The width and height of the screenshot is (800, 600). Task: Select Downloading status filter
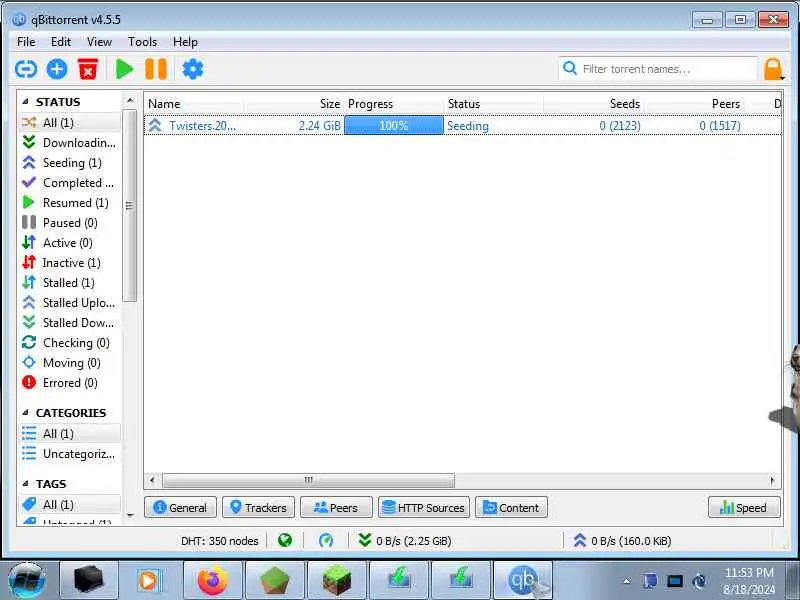70,142
